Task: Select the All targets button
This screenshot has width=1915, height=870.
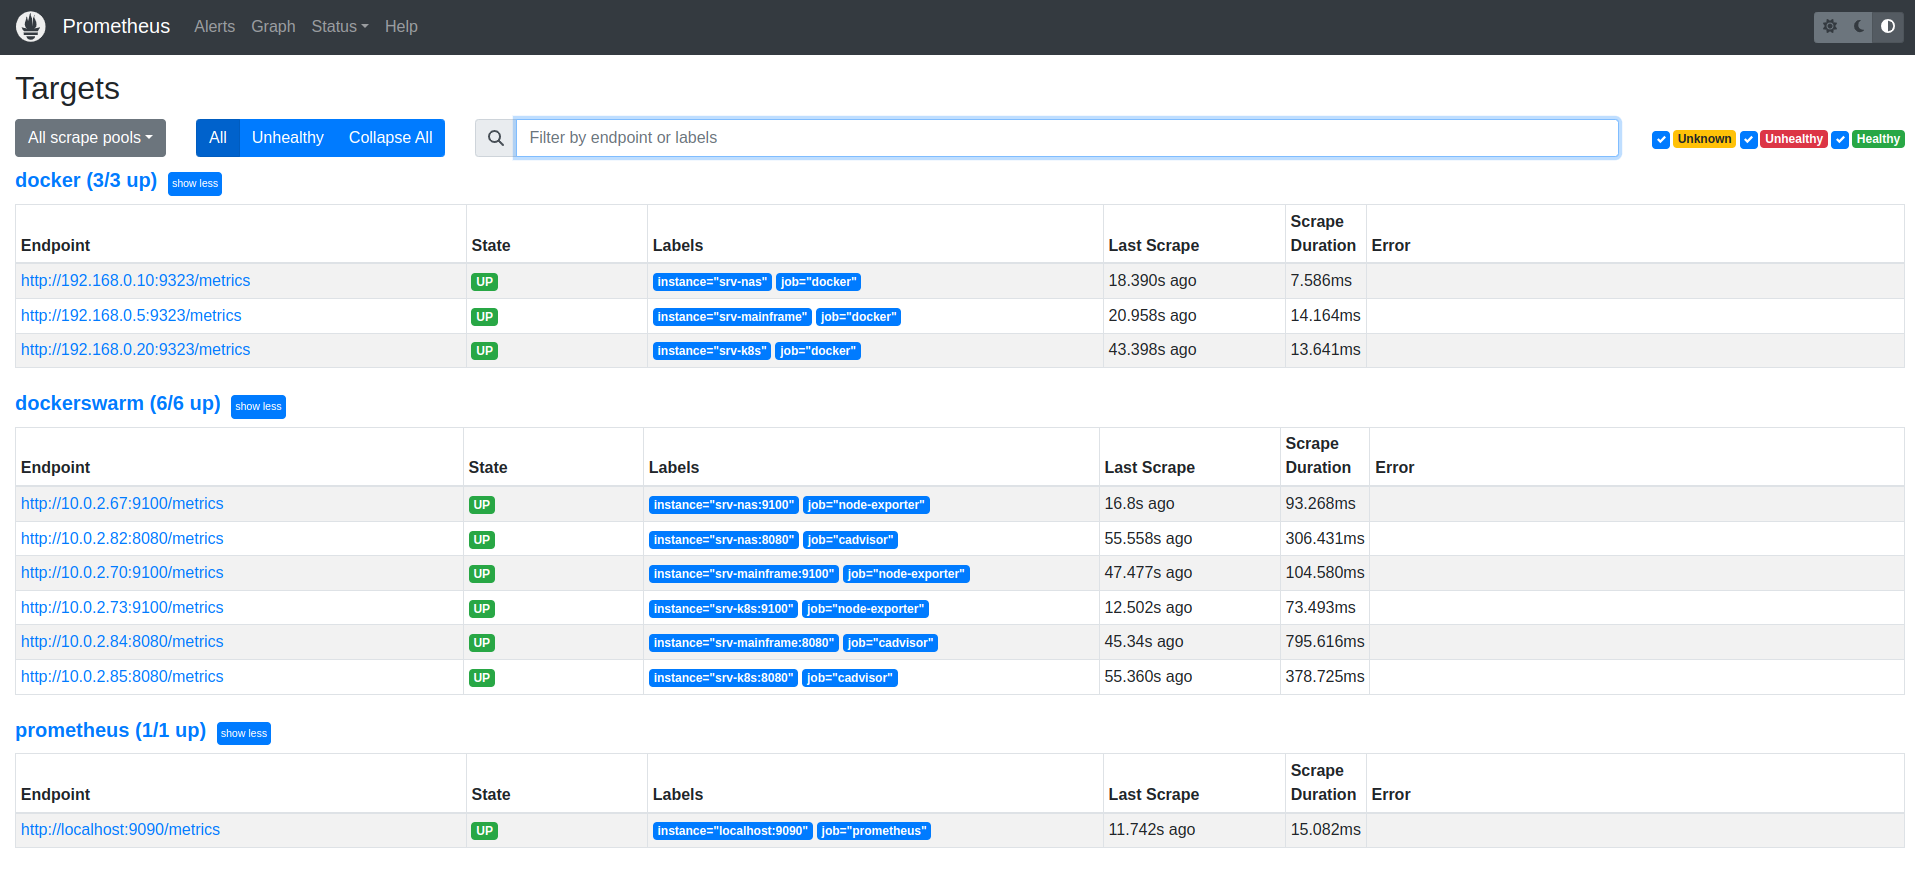Action: [x=218, y=138]
